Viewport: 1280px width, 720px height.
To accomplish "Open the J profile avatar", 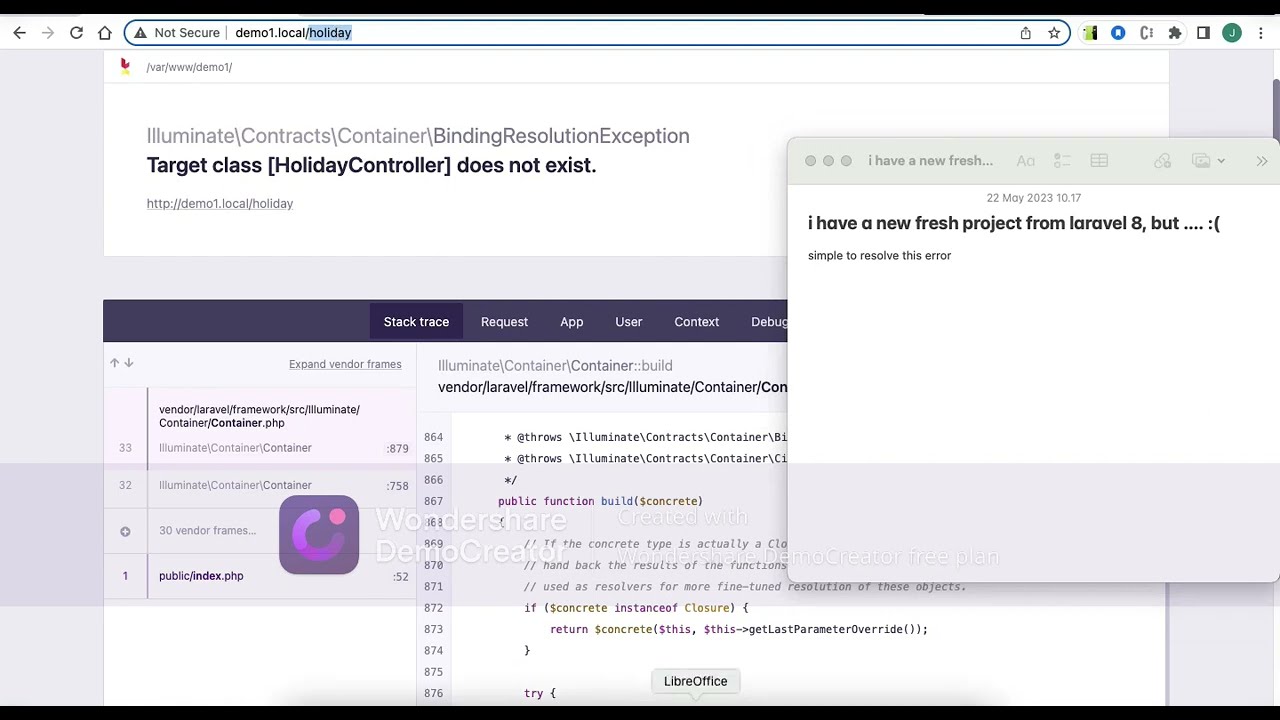I will pos(1232,33).
